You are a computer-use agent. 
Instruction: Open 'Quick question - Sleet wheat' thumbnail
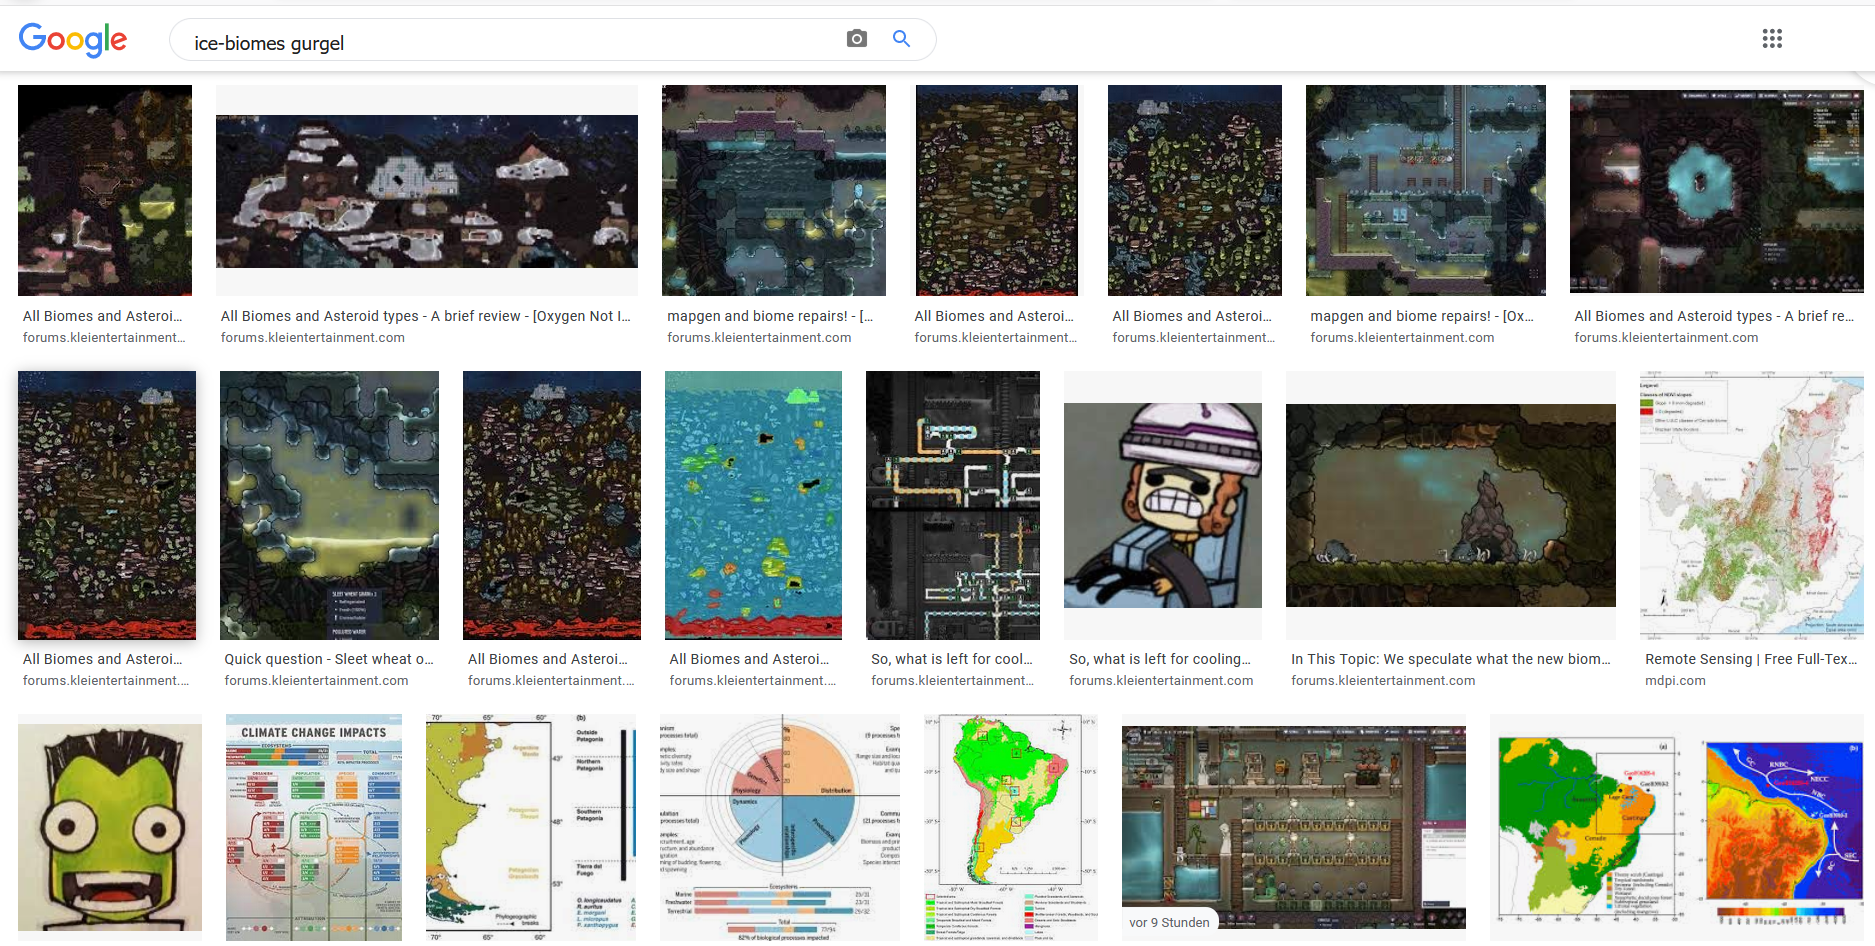329,505
